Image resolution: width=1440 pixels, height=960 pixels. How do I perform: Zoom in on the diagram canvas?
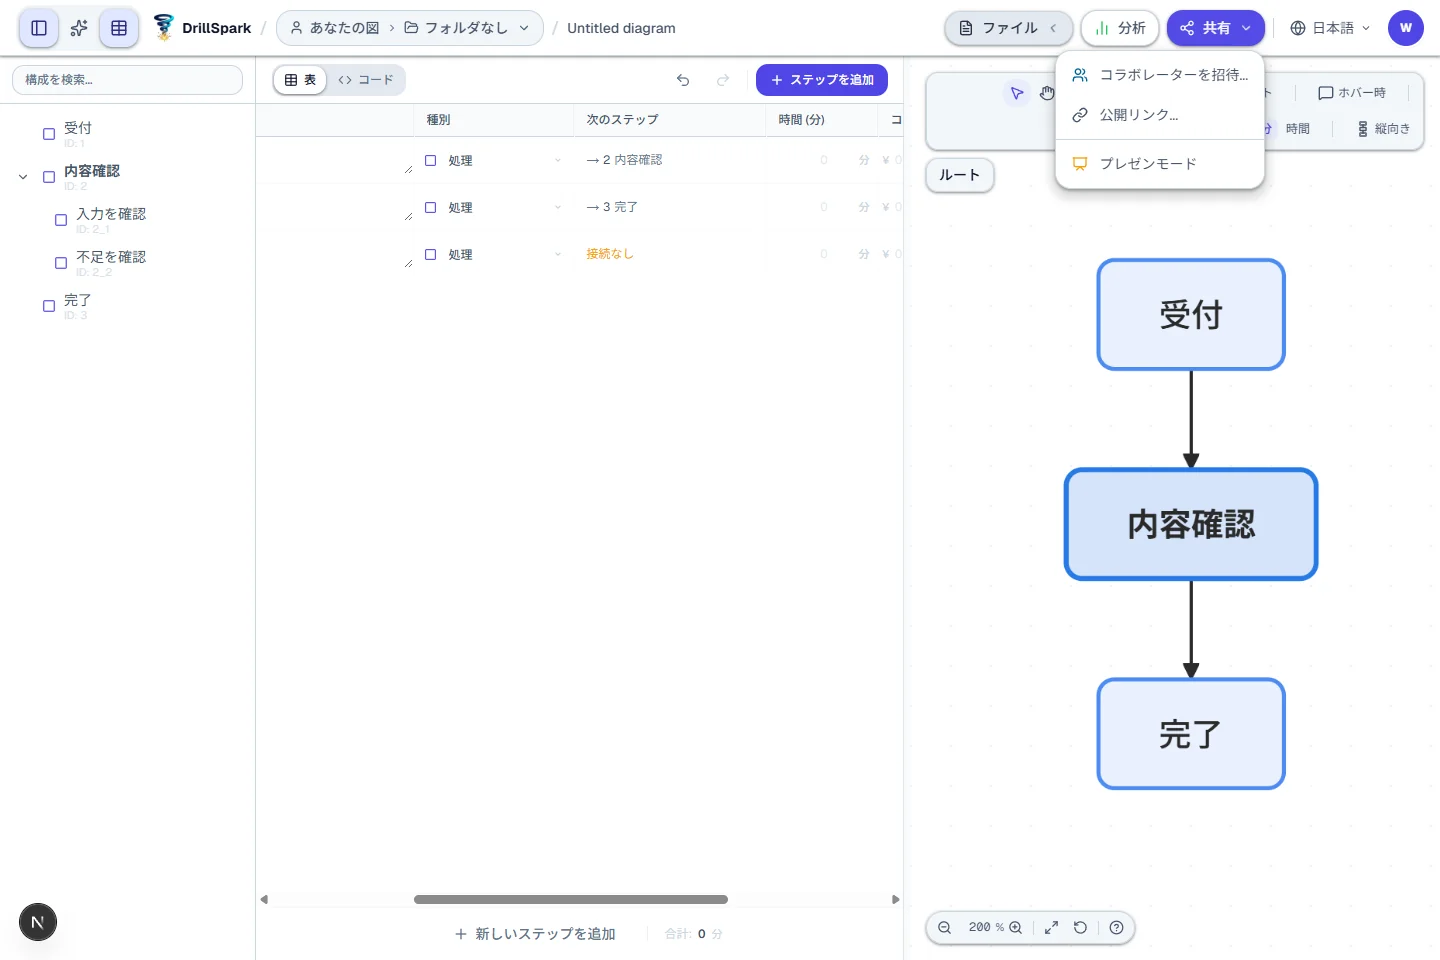(1016, 928)
